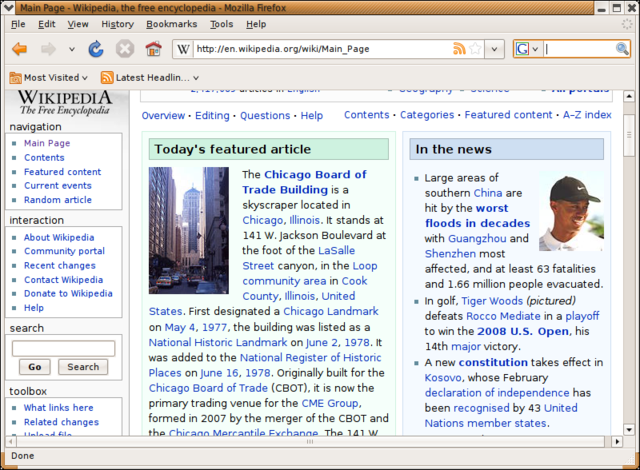Open the Google search engine dropdown
Screen dimensions: 640x470
(x=527, y=49)
